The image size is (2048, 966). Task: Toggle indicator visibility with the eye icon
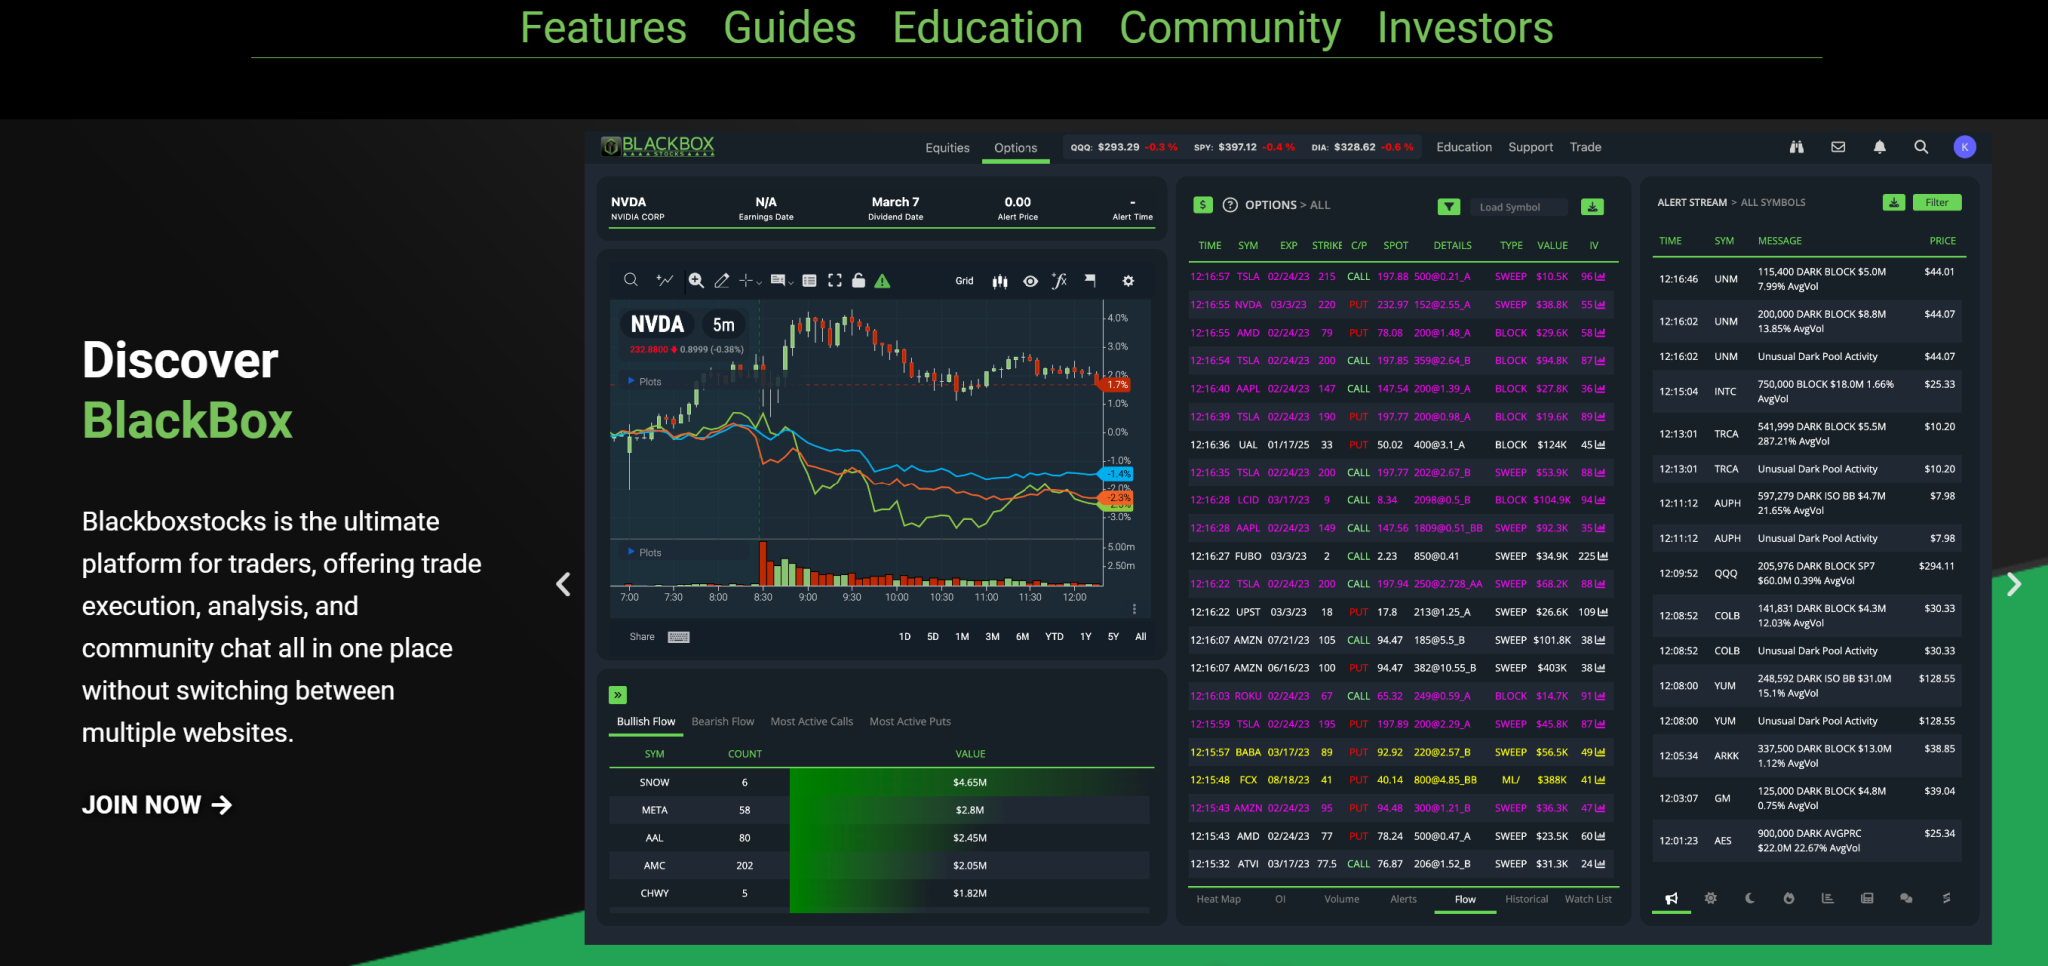pos(1032,281)
